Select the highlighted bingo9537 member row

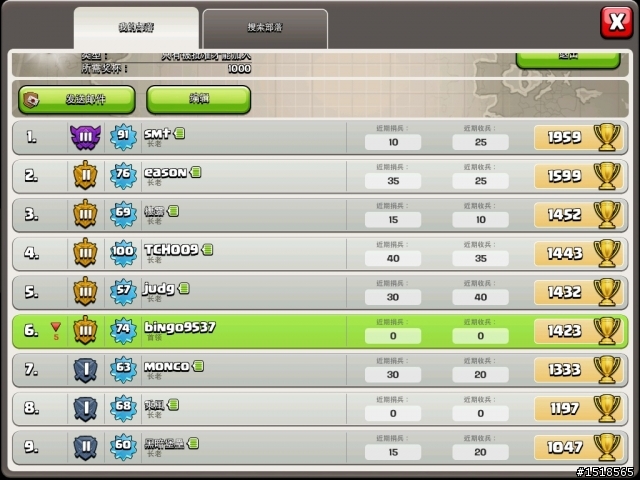coord(320,331)
